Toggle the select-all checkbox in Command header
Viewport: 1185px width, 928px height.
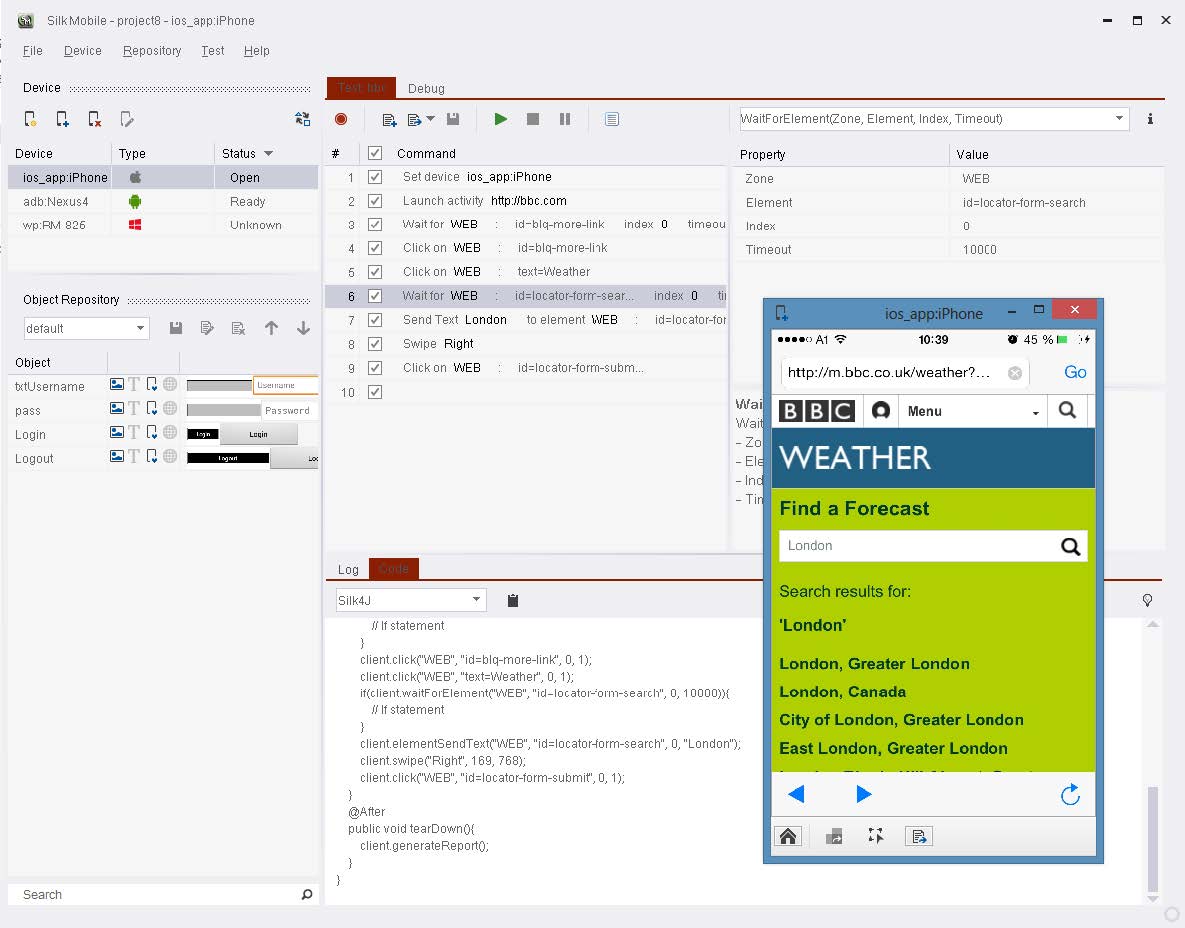tap(374, 153)
